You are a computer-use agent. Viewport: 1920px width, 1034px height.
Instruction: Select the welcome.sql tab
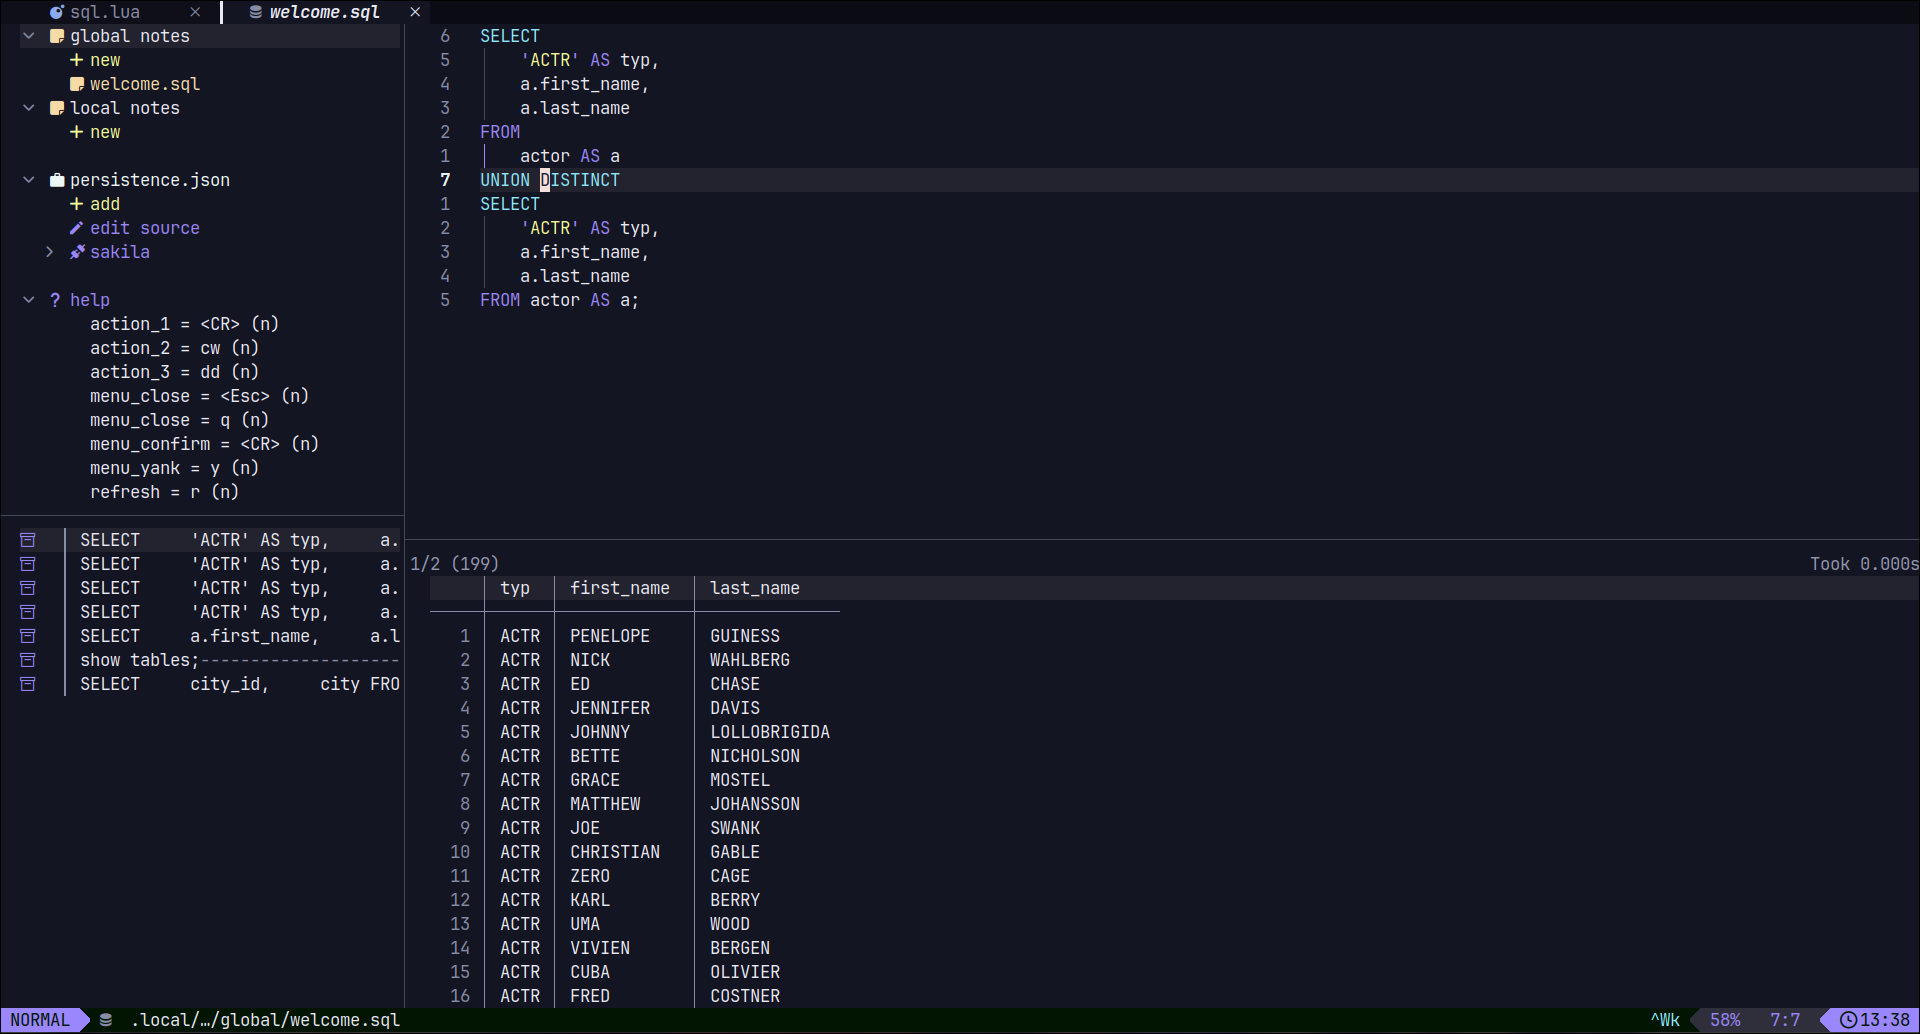click(x=325, y=12)
